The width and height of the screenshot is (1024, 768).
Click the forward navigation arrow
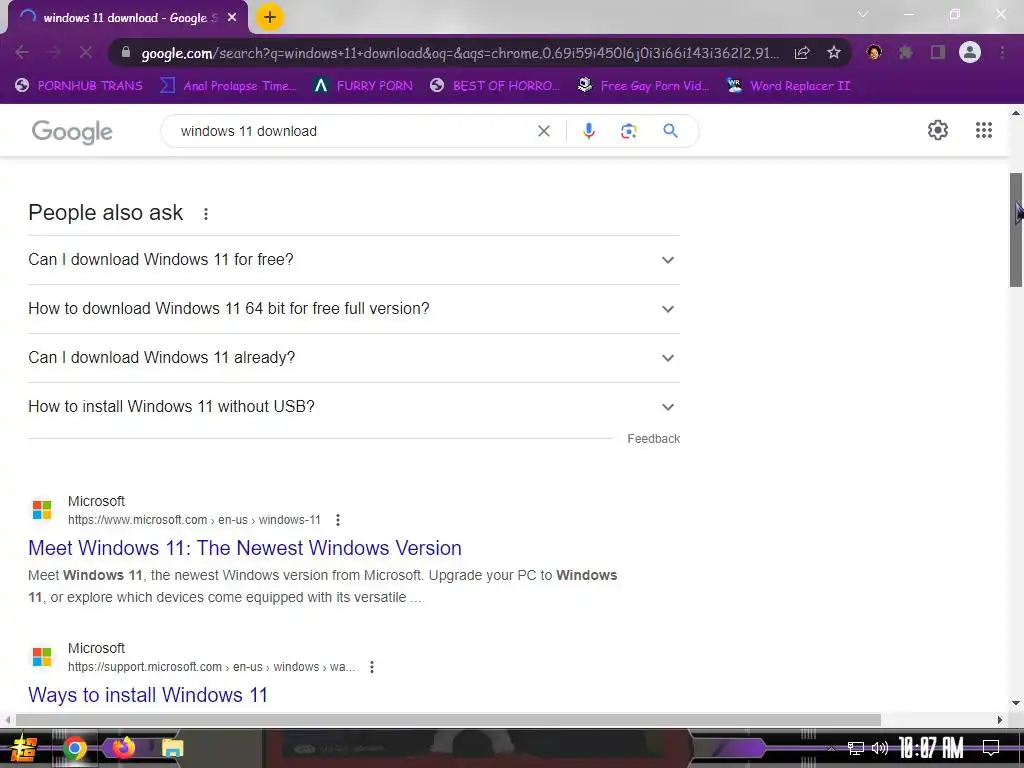click(54, 52)
